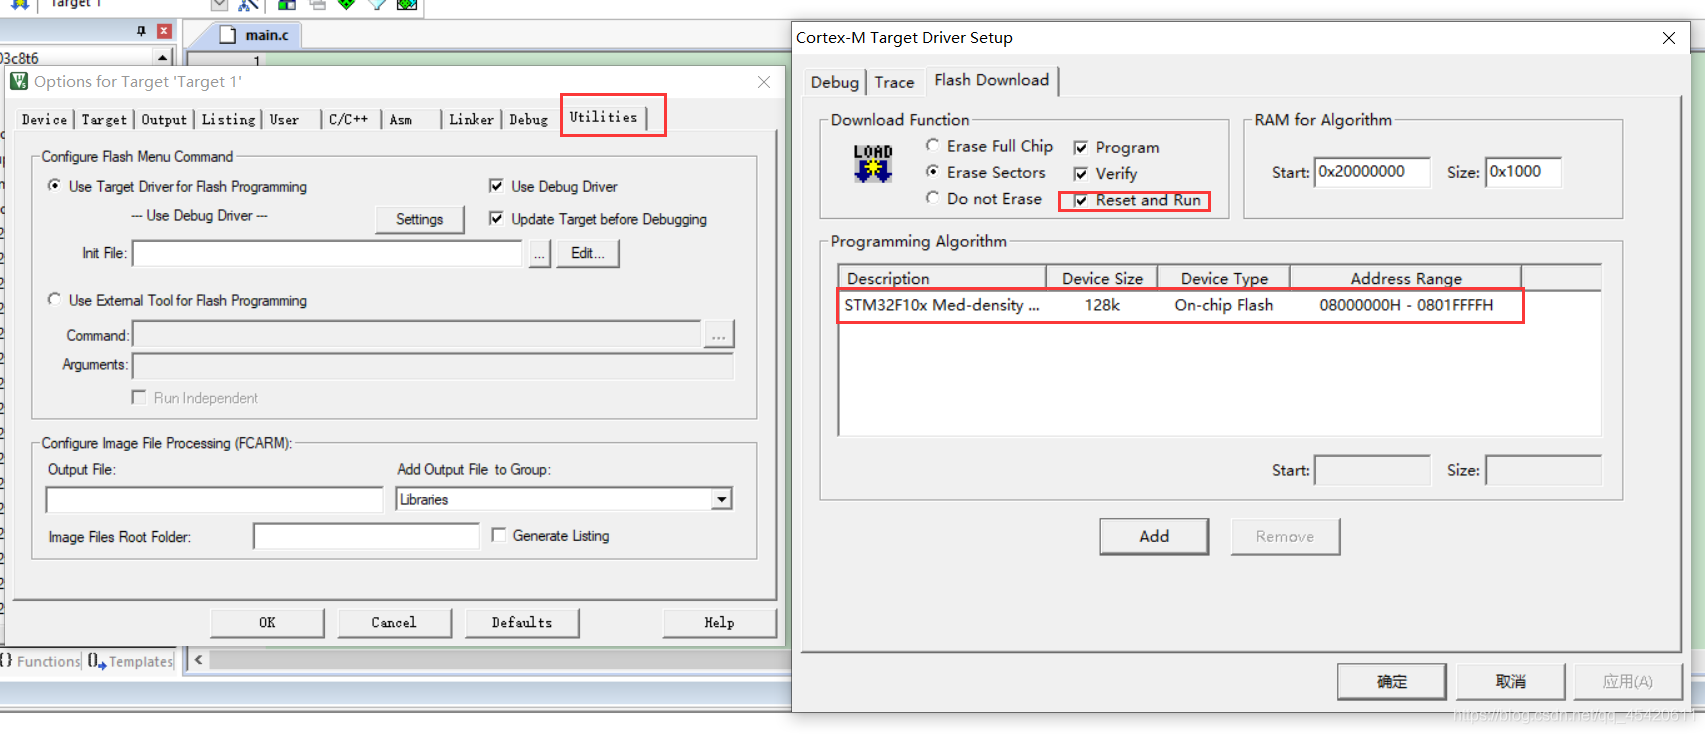Click the Init File input field
1705x734 pixels.
tap(327, 254)
